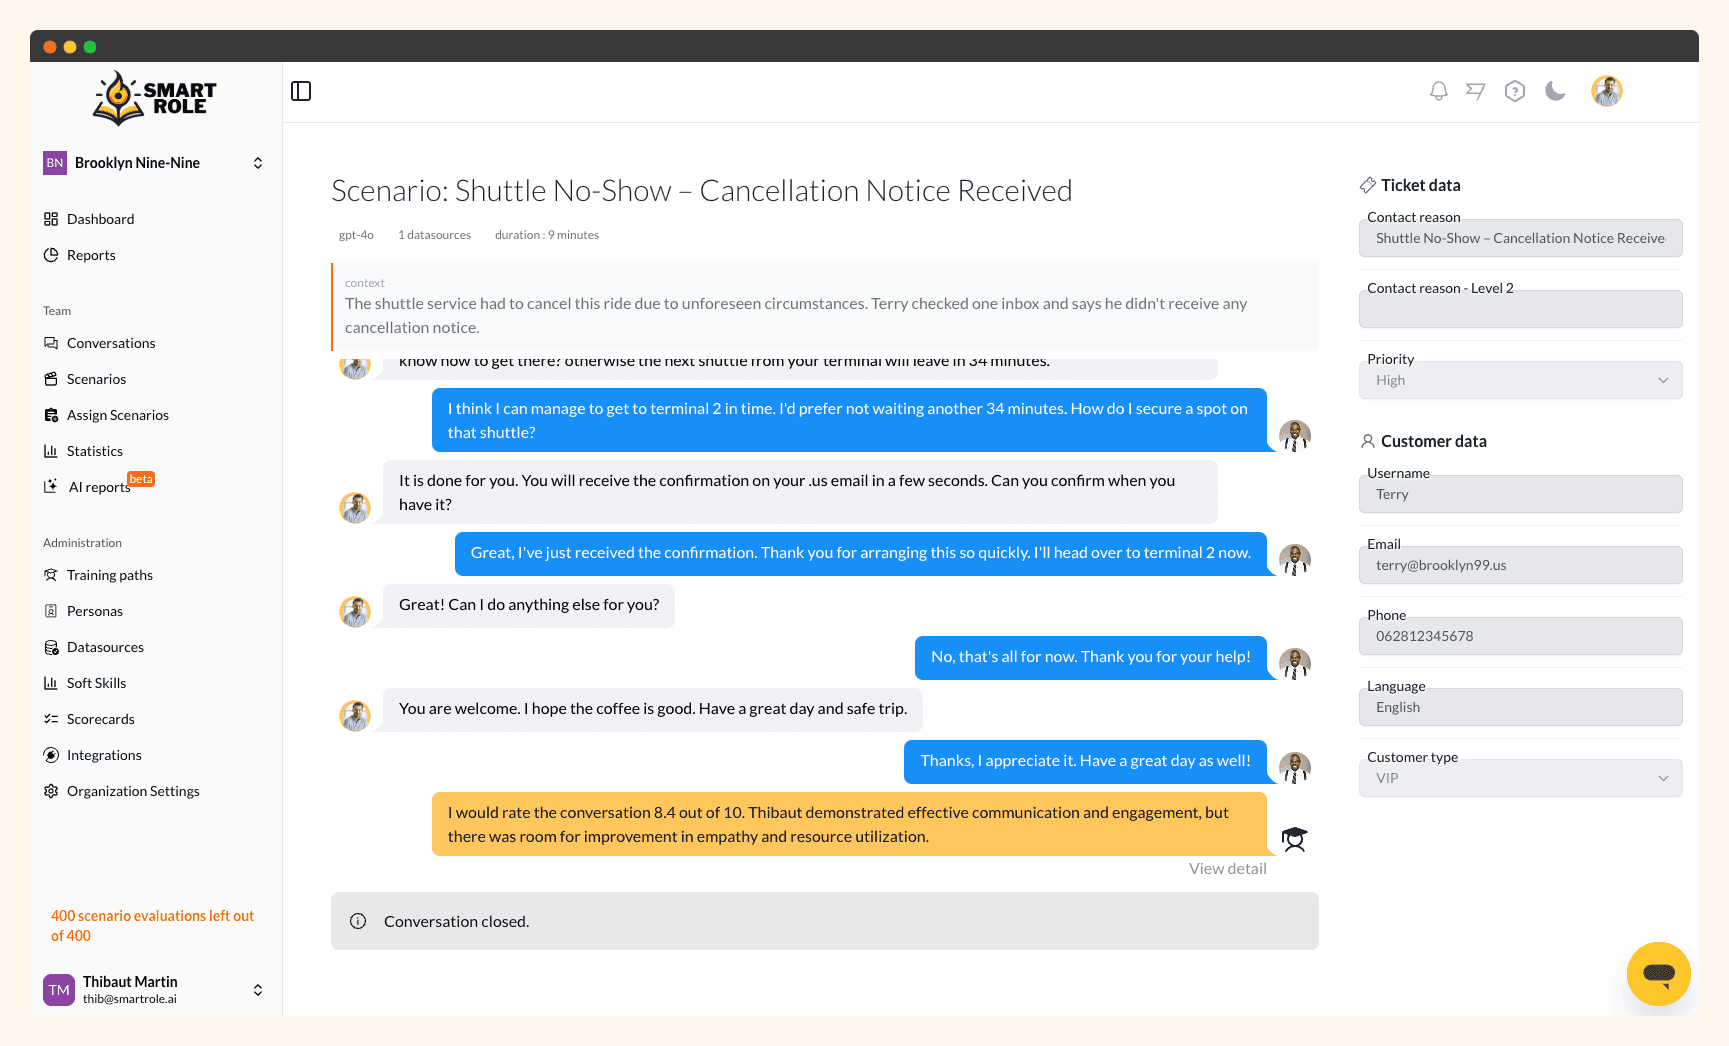Click the Personas icon

point(51,611)
